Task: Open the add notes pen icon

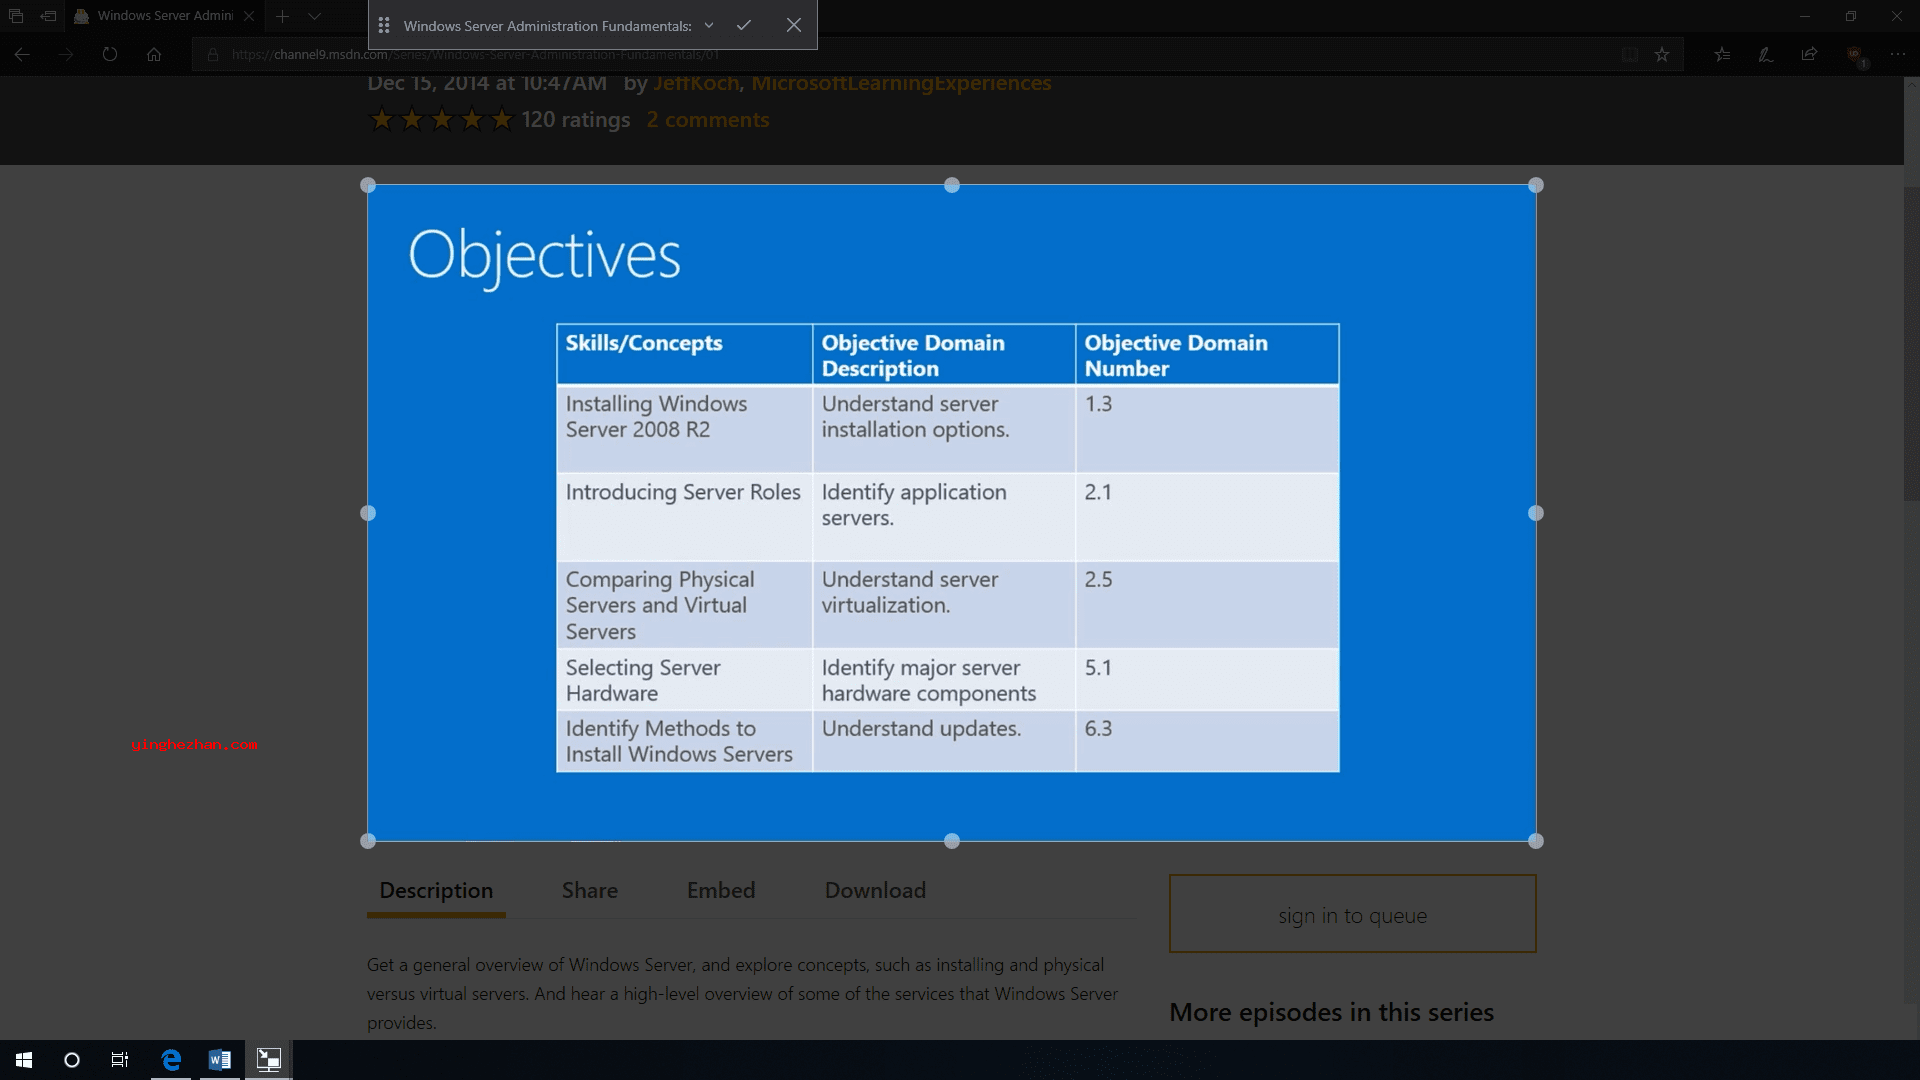Action: pos(1766,55)
